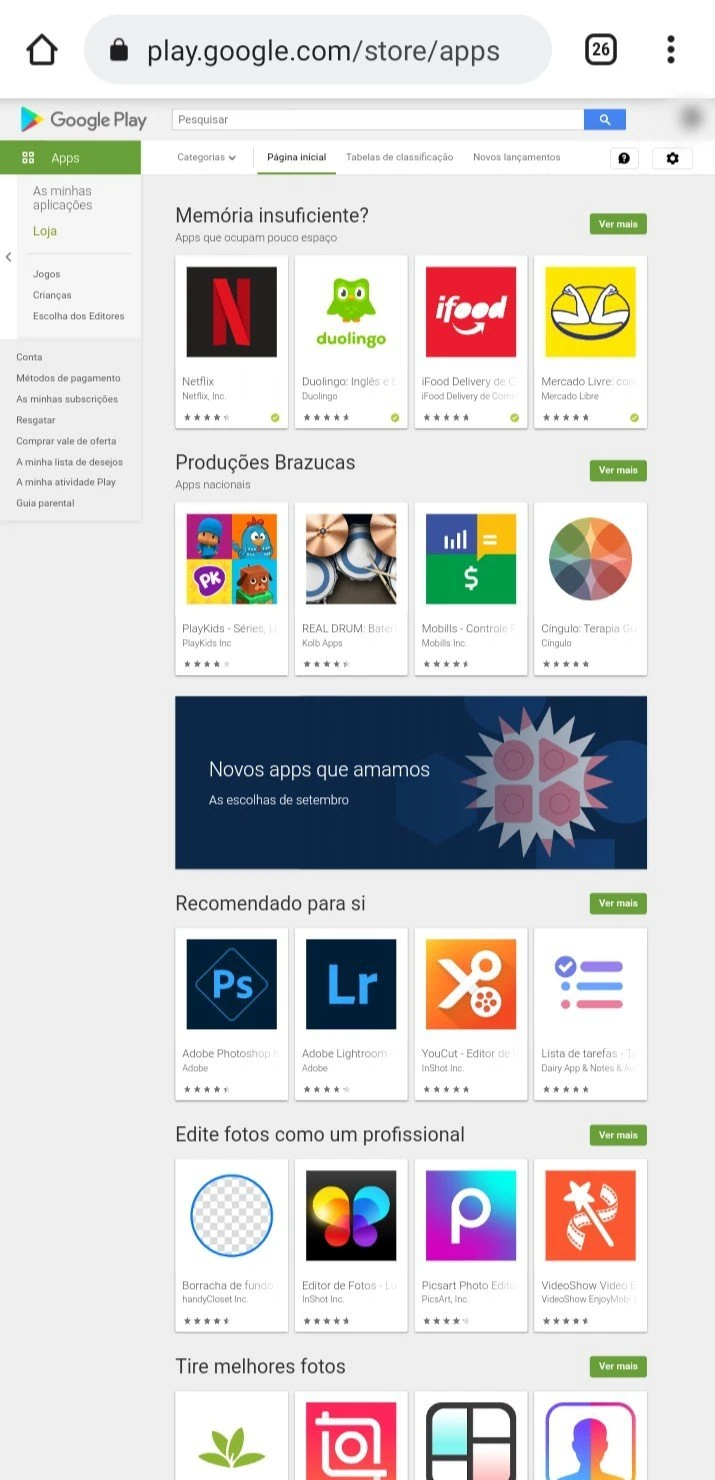This screenshot has height=1480, width=715.
Task: Open Métodos de pagamento
Action: tap(68, 378)
